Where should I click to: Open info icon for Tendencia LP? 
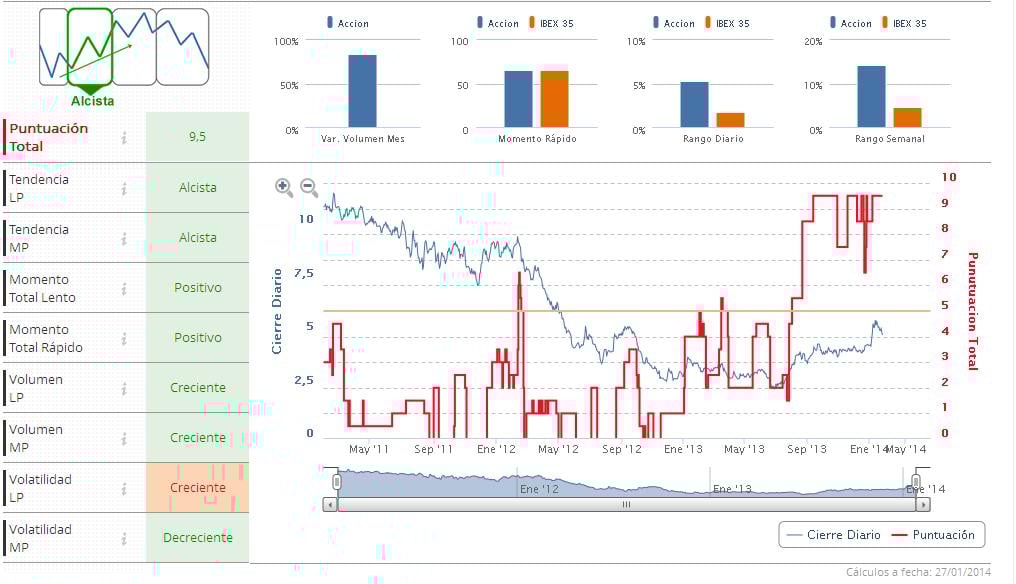tap(124, 188)
